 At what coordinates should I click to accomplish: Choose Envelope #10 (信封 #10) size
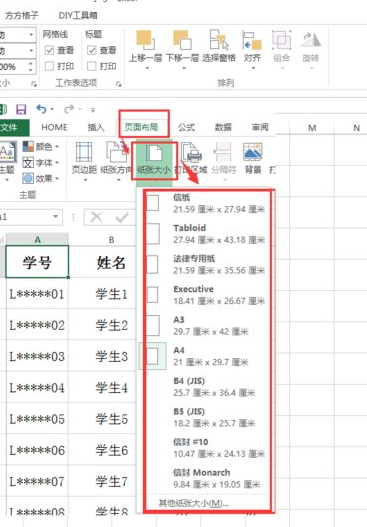(x=206, y=448)
